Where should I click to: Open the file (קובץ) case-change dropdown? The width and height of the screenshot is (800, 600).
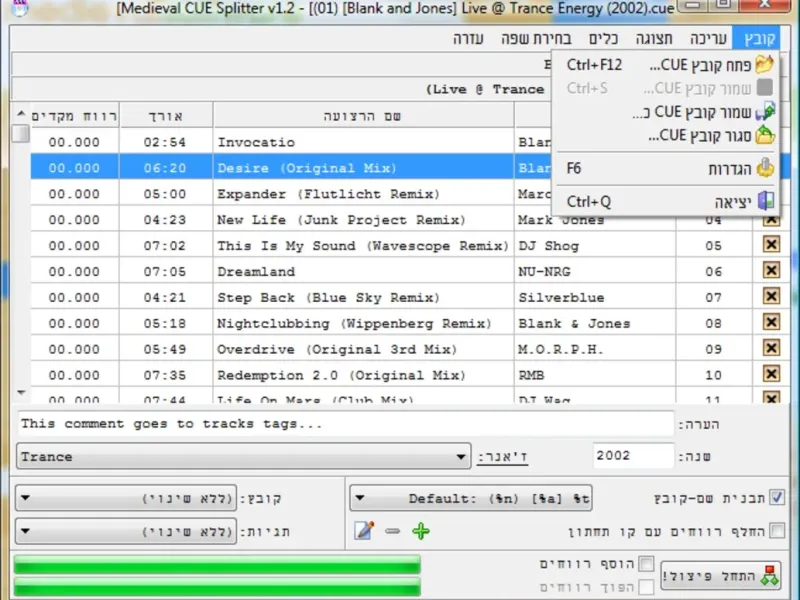point(126,498)
